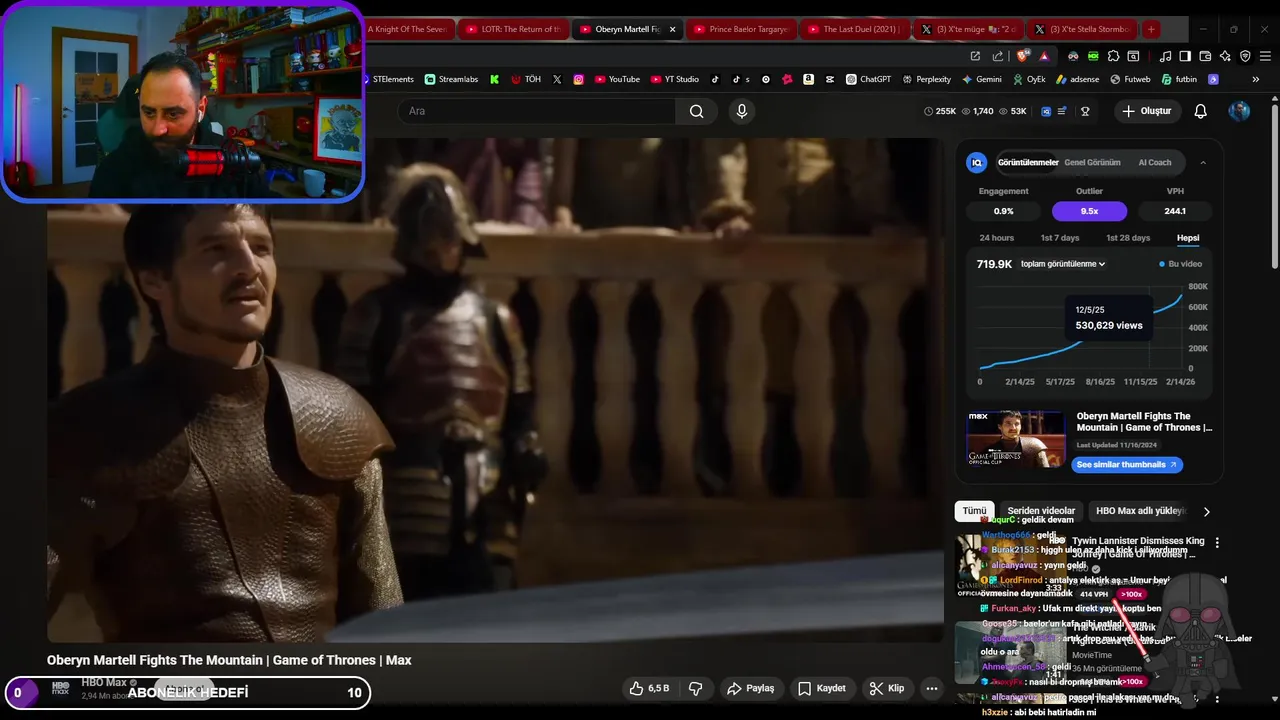
Task: Open the Perplexity bookmark
Action: coord(927,79)
